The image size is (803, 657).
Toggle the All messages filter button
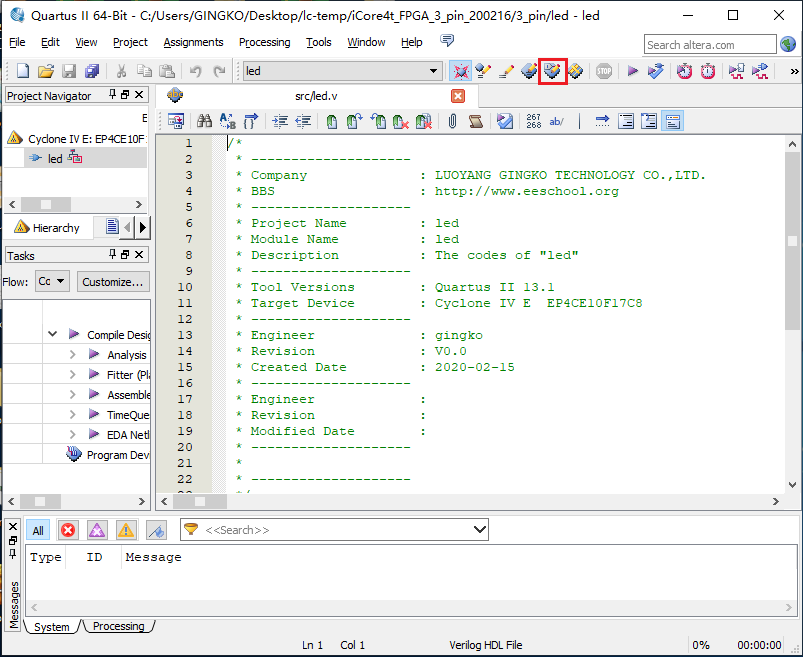[38, 530]
